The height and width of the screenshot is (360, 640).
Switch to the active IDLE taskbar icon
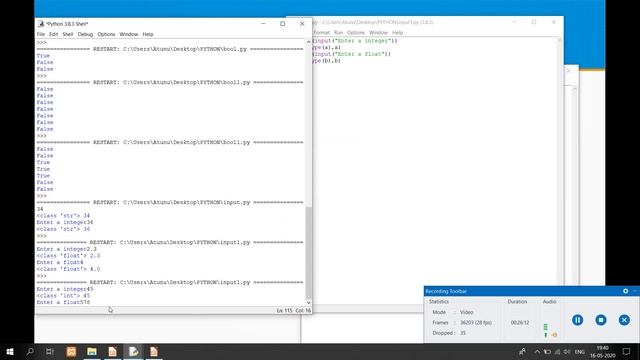[133, 351]
